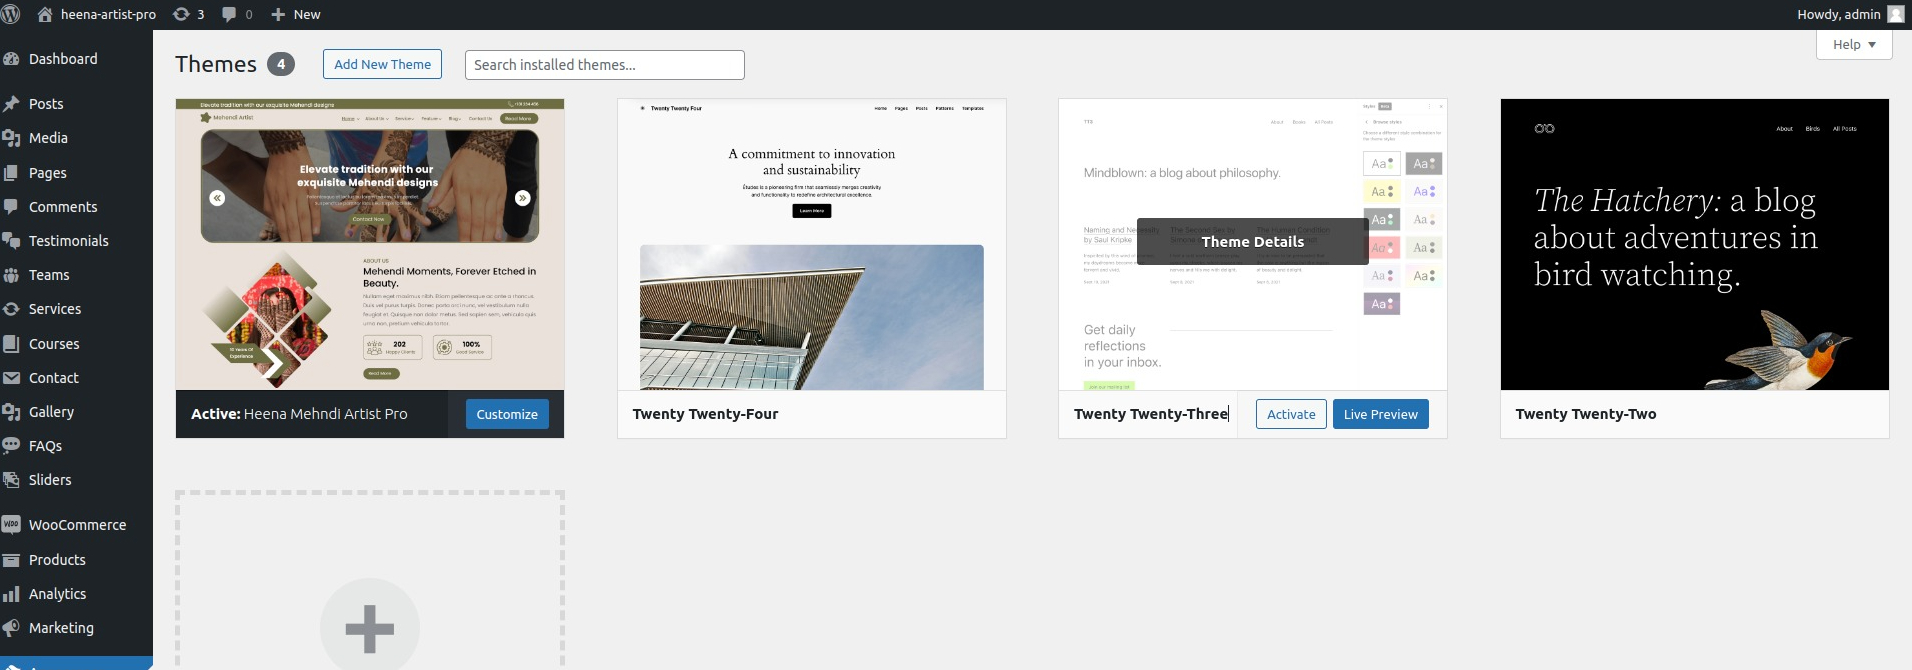
Task: Click the FAQs chat icon
Action: click(x=11, y=446)
